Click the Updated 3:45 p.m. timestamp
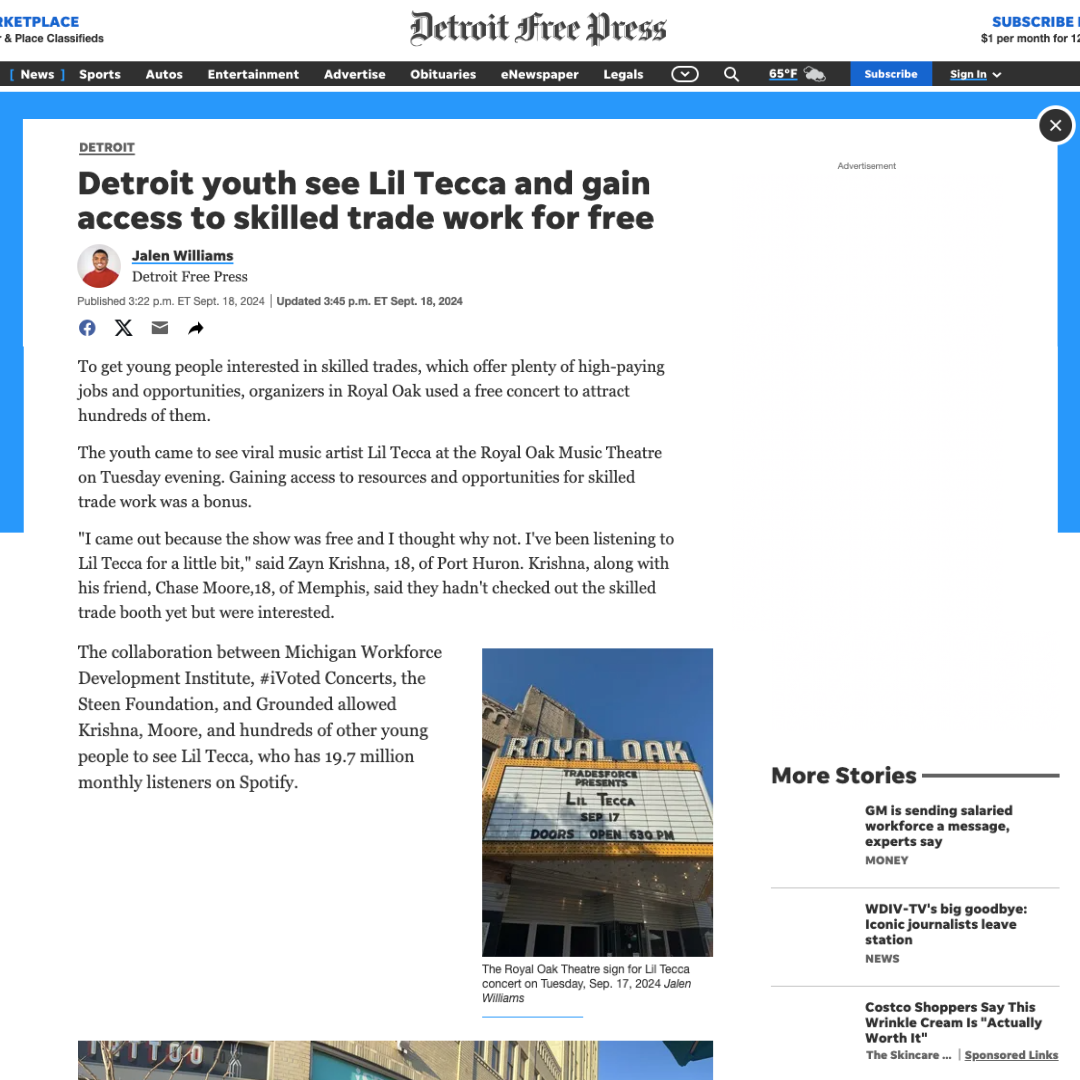Viewport: 1080px width, 1080px height. point(369,301)
